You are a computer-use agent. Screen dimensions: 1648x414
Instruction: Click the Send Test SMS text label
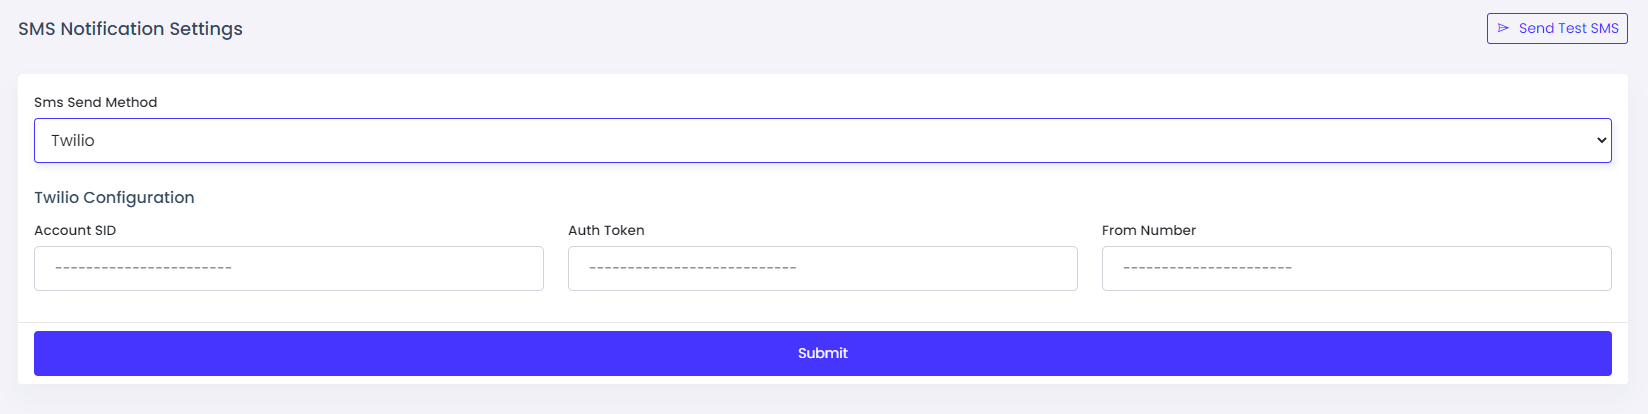1568,28
